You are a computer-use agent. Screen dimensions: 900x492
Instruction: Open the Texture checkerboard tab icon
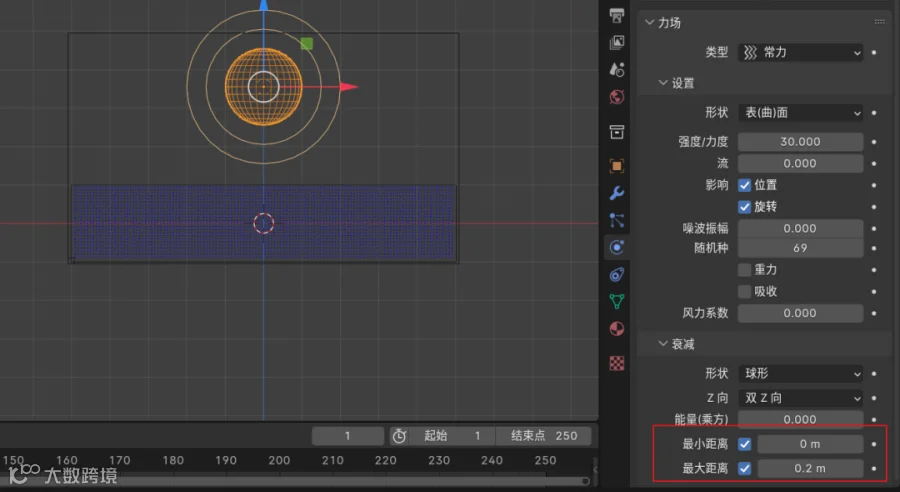[x=617, y=363]
